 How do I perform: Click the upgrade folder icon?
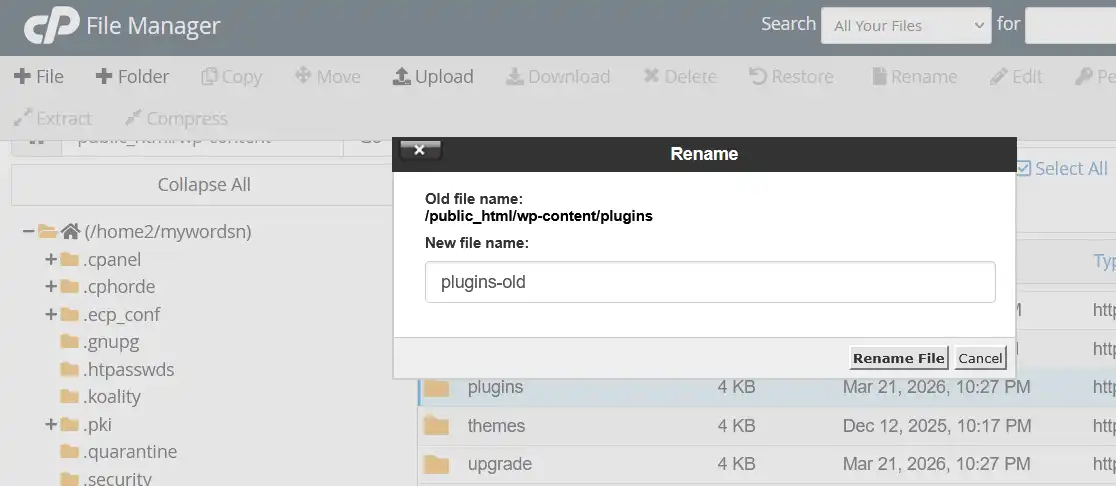(436, 464)
